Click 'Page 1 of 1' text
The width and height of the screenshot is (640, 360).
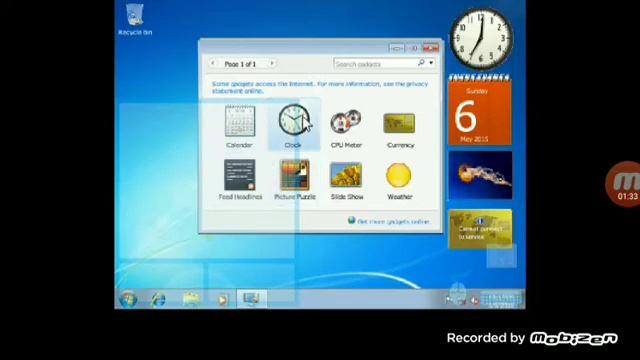240,64
